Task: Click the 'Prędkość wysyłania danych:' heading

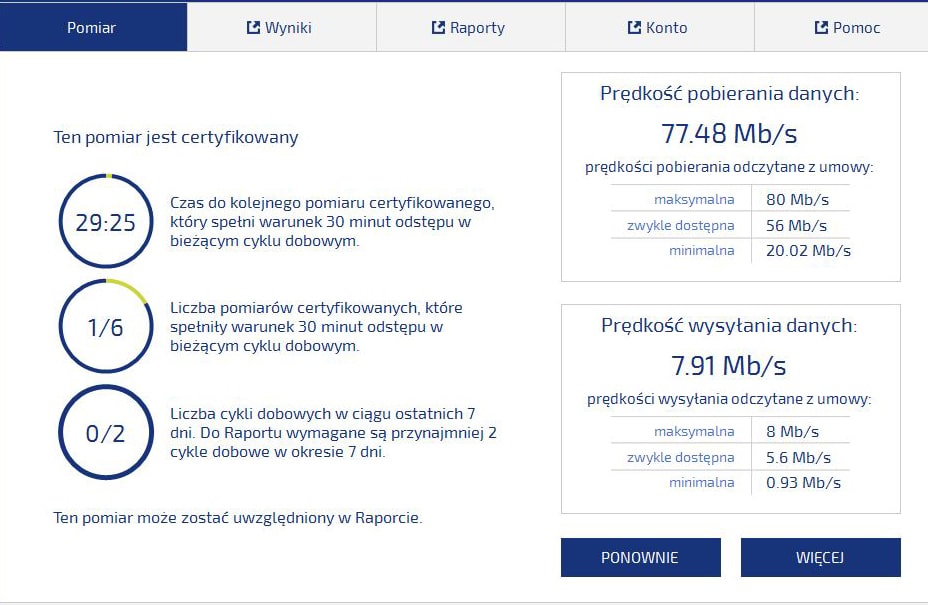Action: click(729, 326)
